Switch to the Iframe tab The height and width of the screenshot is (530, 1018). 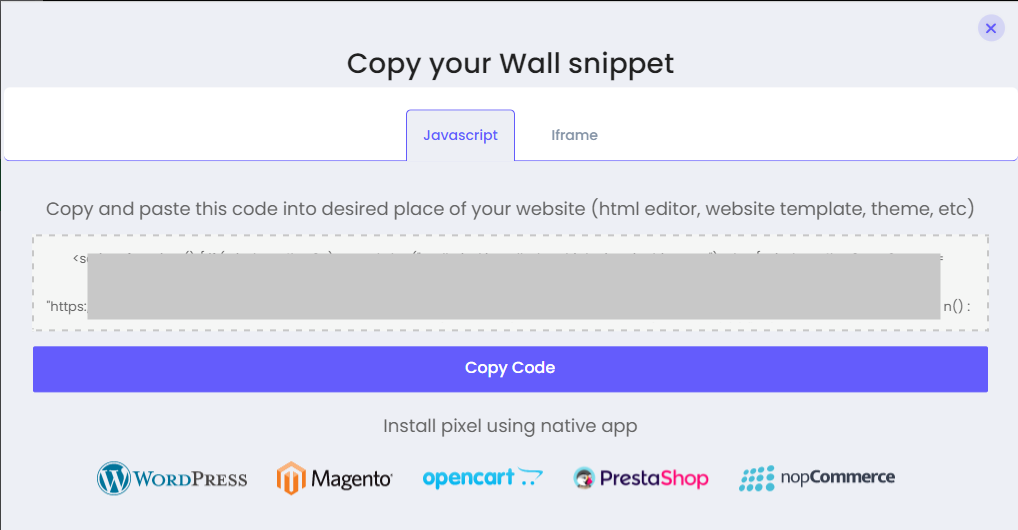point(575,135)
